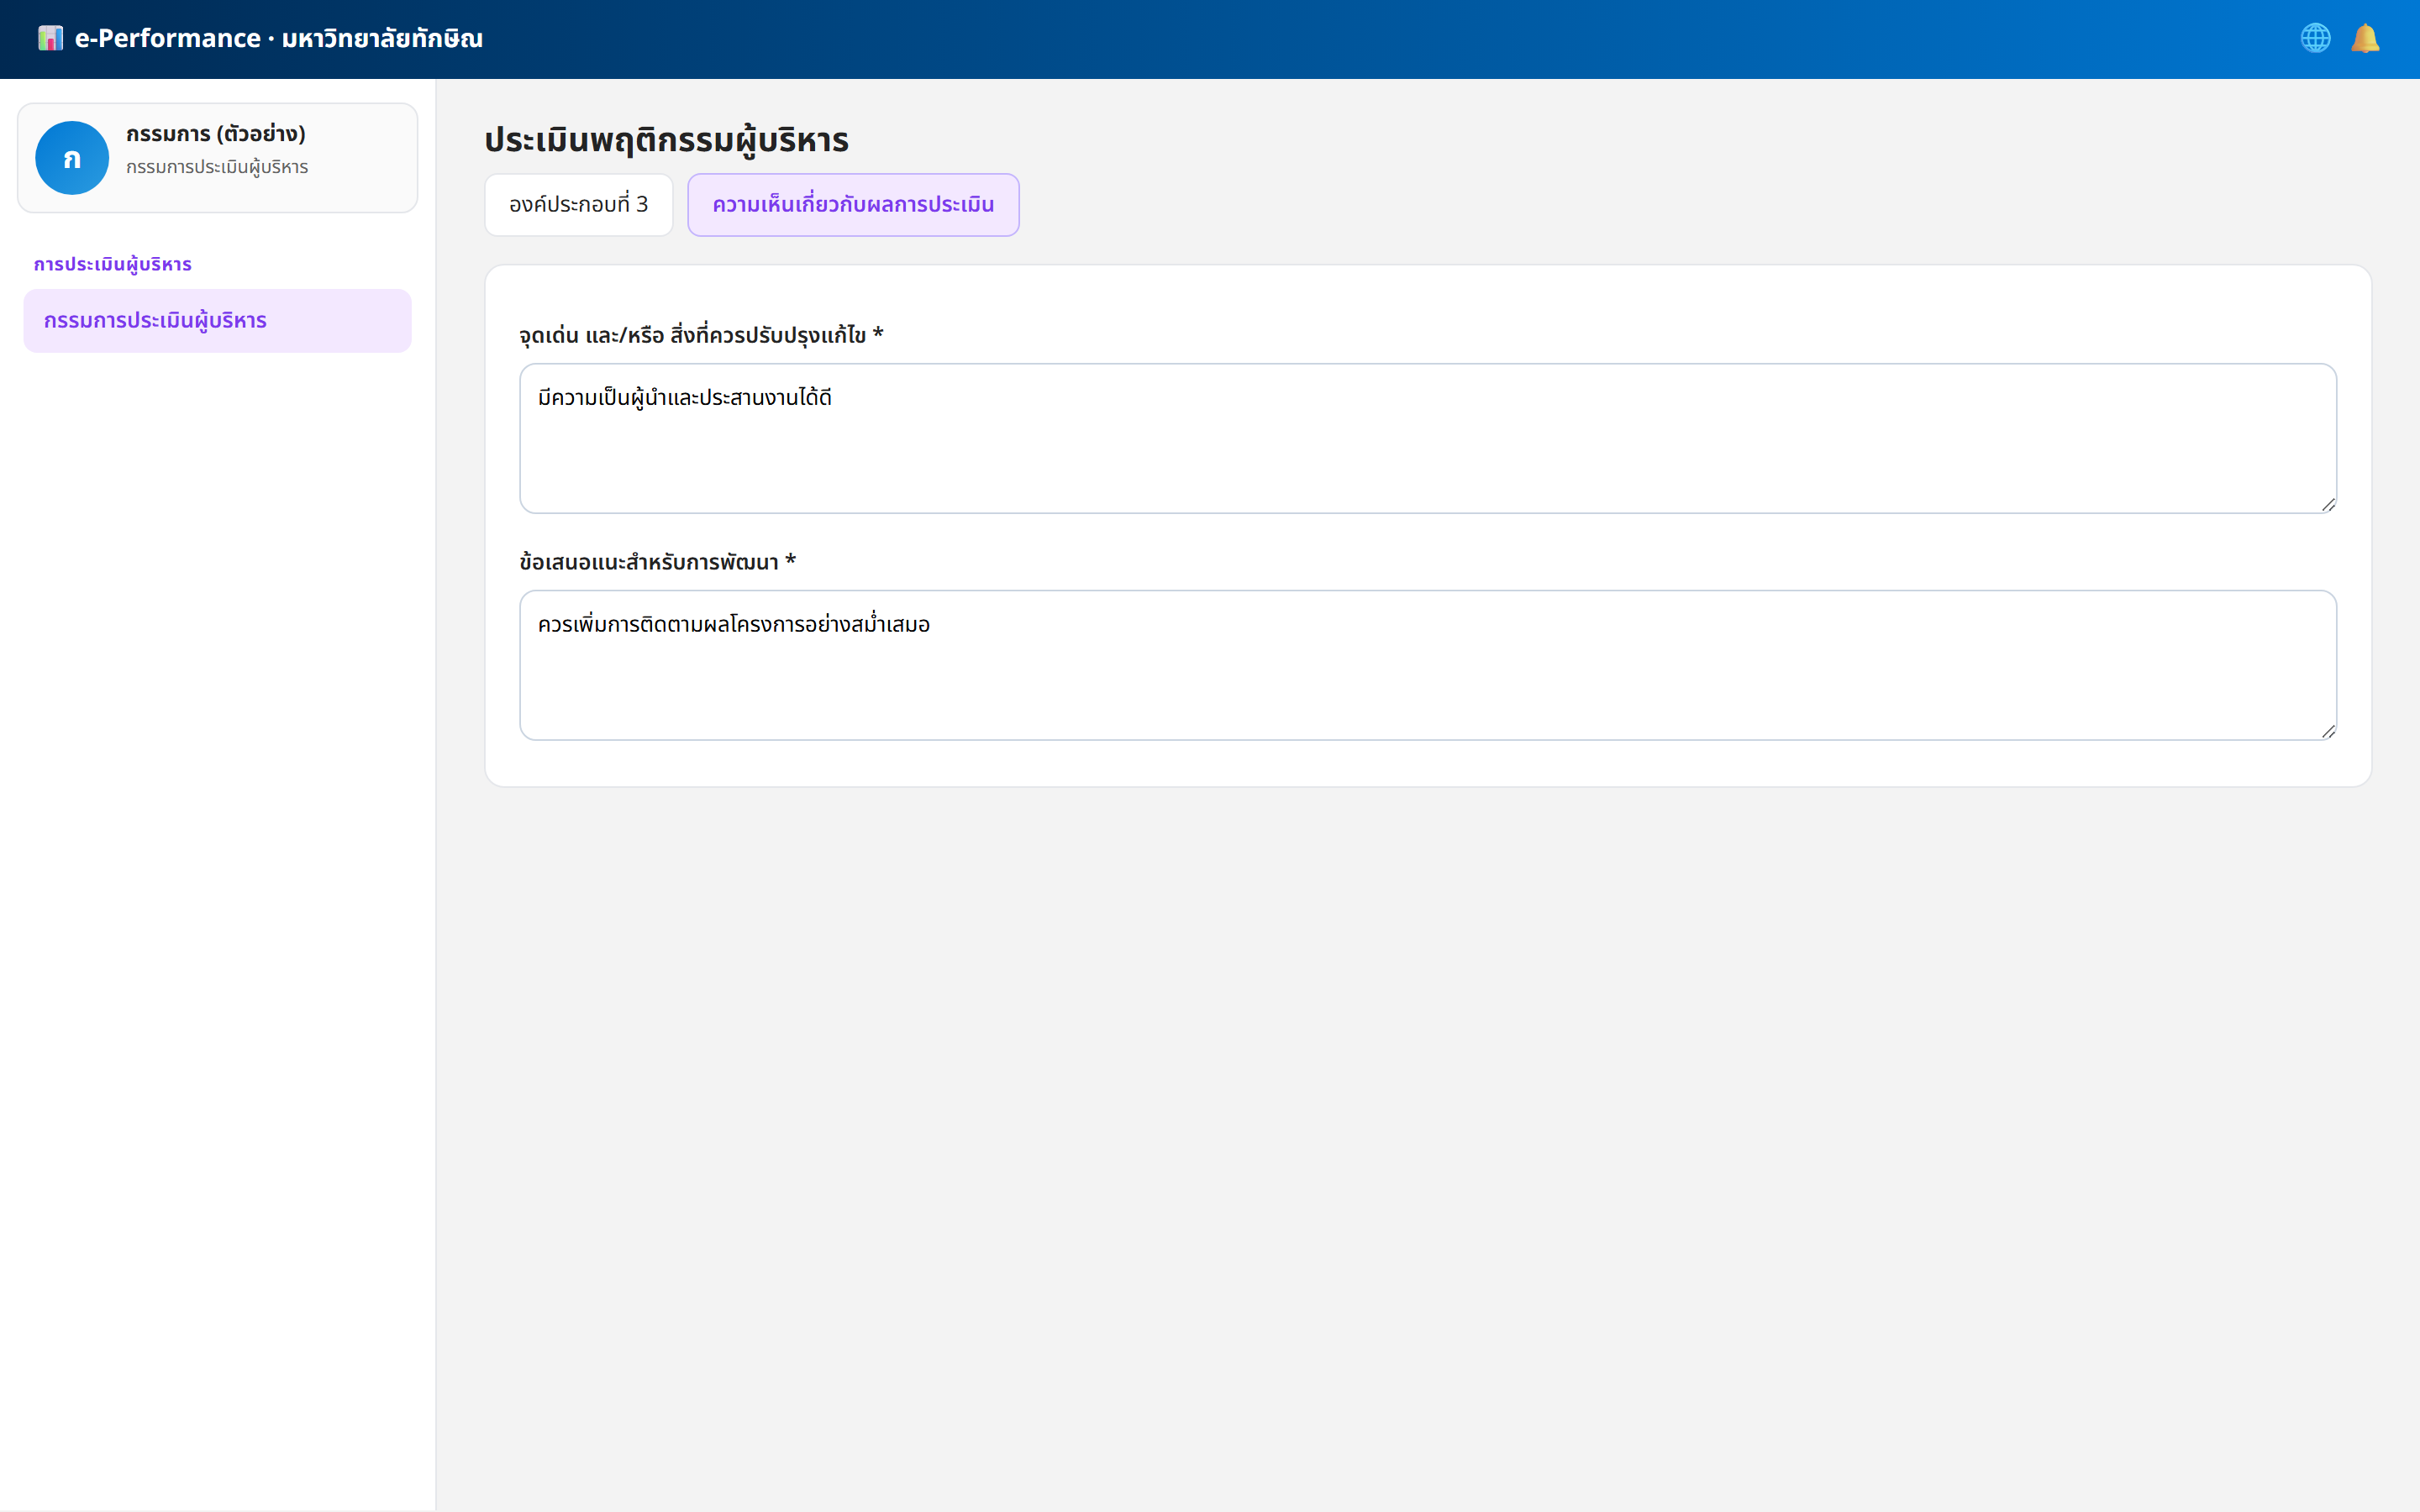Switch to the องค์ประกอบที่ 3 tab

[579, 205]
